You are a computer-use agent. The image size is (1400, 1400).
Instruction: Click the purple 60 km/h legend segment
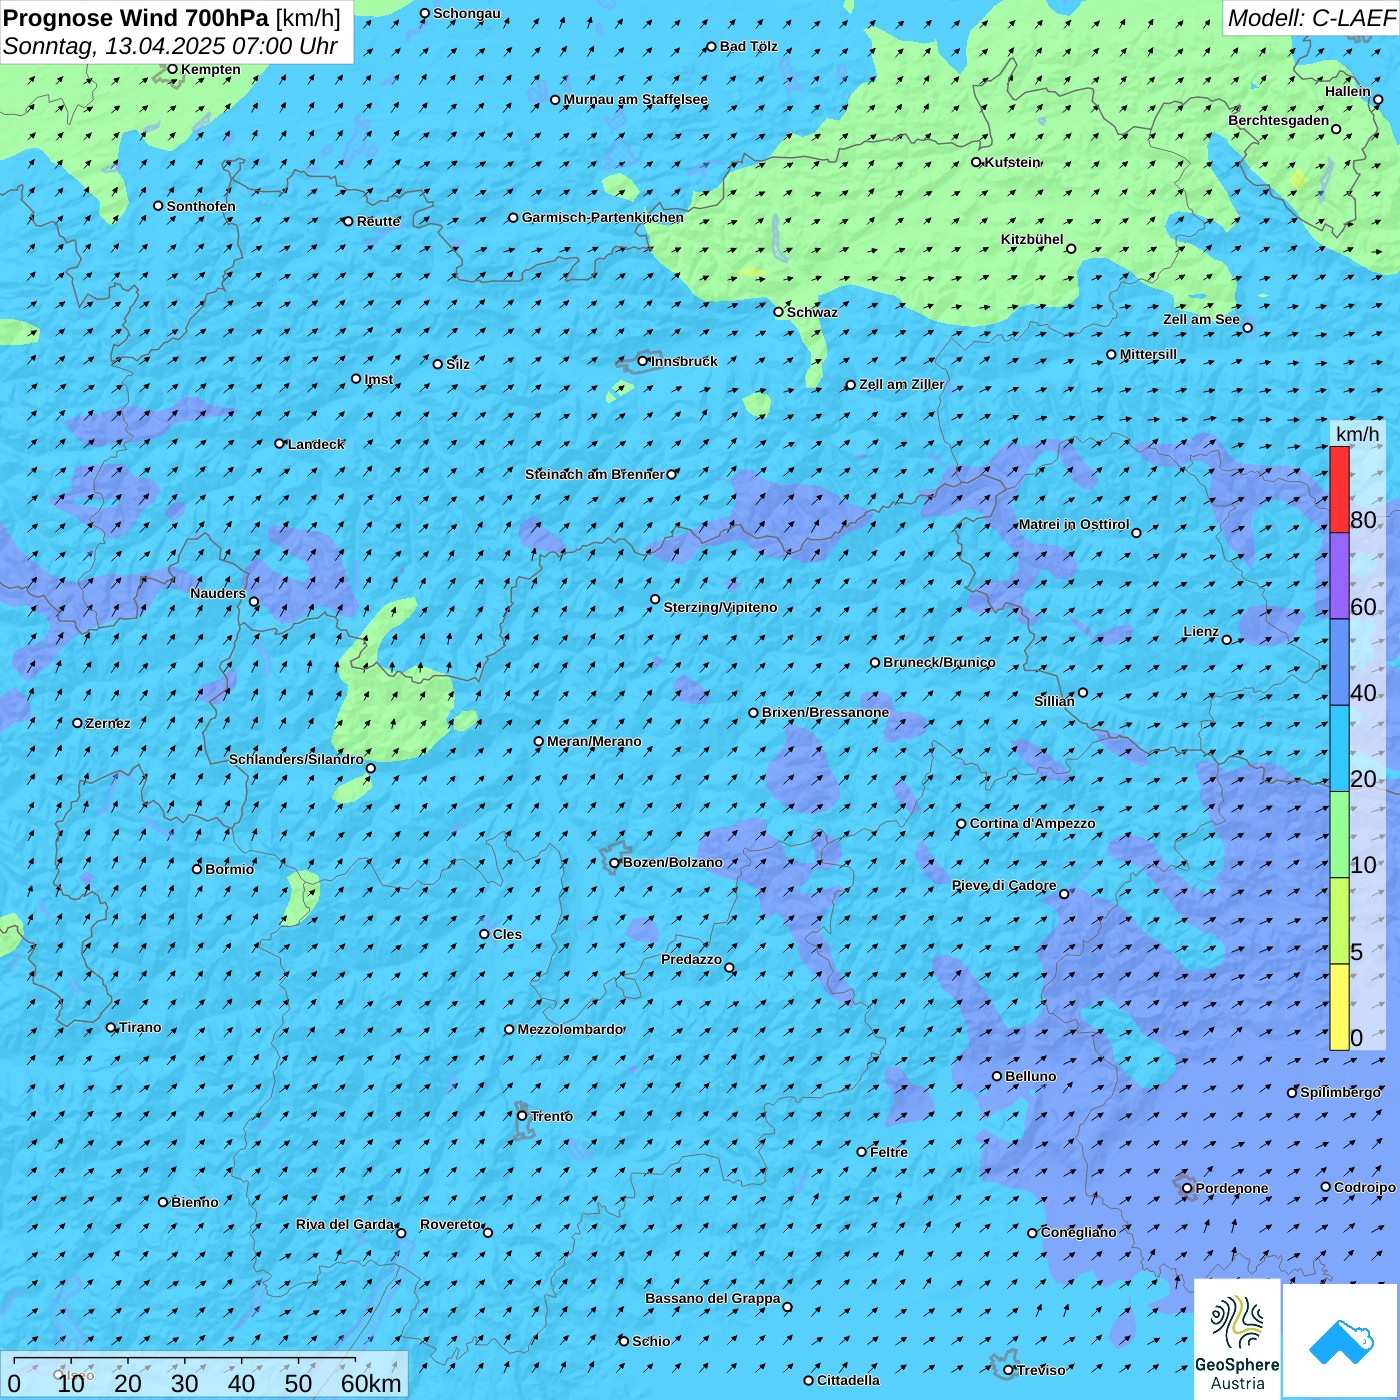click(1339, 576)
